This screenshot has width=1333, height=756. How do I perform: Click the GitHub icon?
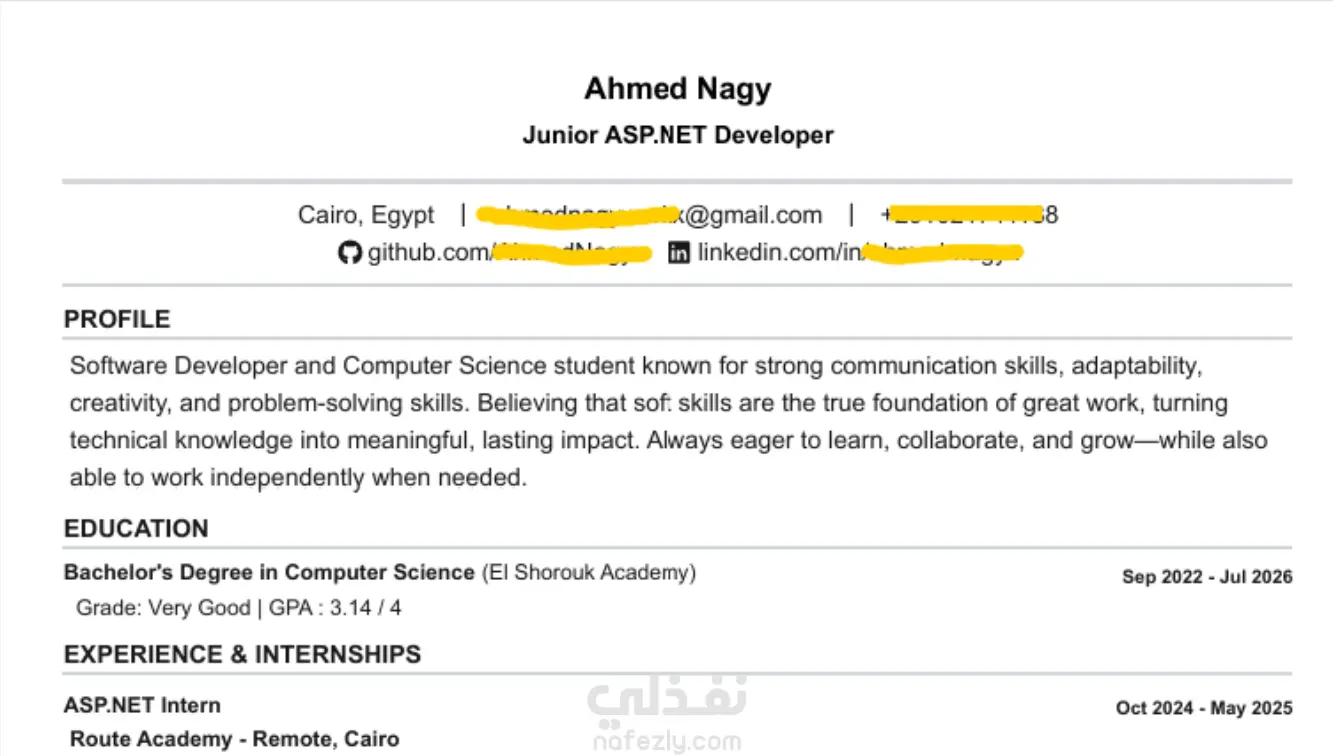point(349,253)
